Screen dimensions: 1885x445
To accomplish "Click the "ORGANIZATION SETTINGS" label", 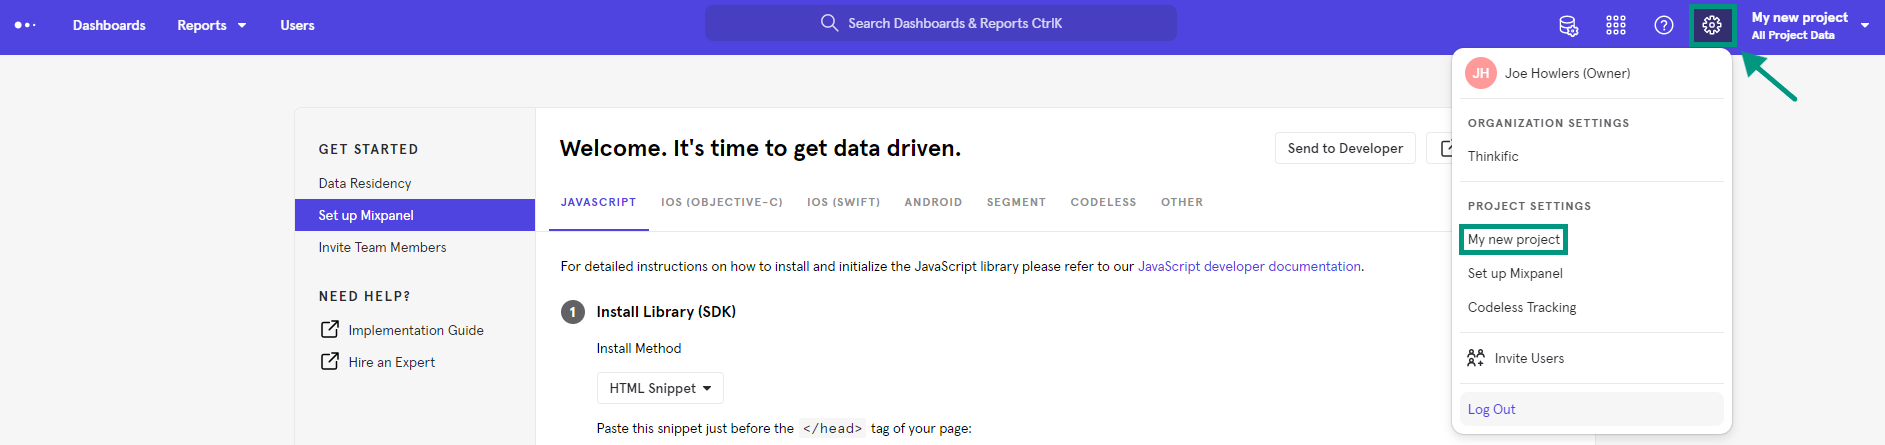I will pos(1549,123).
